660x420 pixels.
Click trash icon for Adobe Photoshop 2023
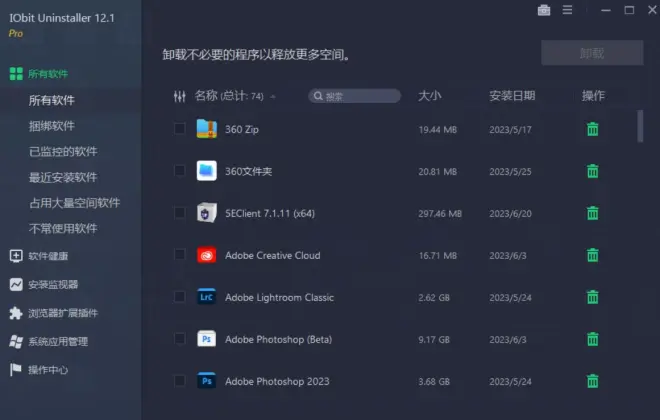[x=592, y=381]
